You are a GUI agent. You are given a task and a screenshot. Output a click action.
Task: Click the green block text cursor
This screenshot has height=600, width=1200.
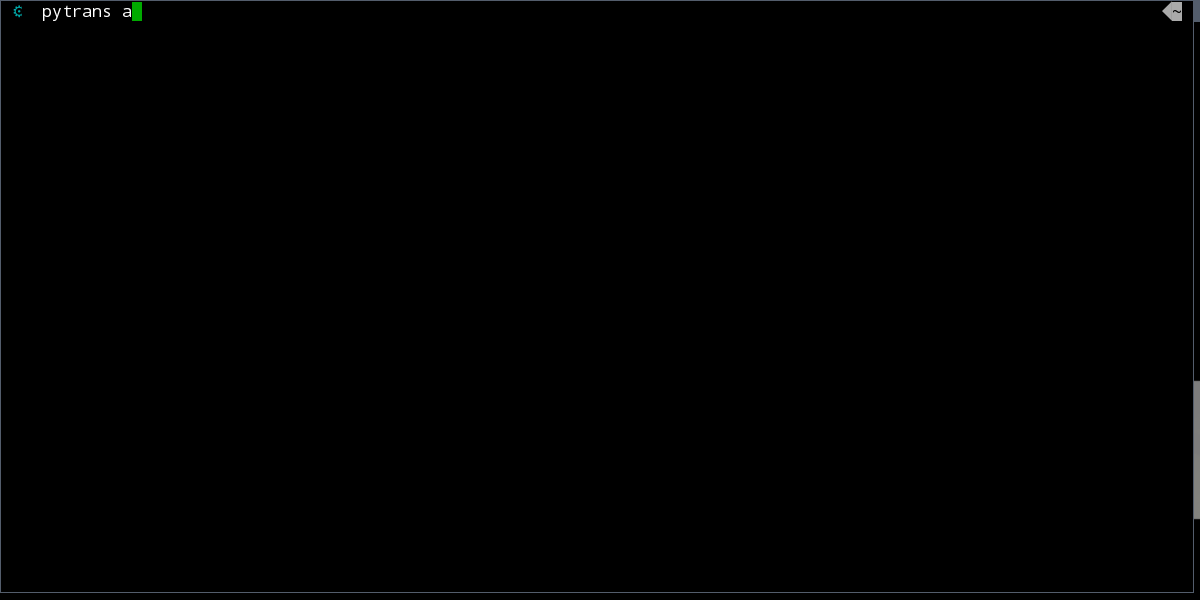[137, 12]
